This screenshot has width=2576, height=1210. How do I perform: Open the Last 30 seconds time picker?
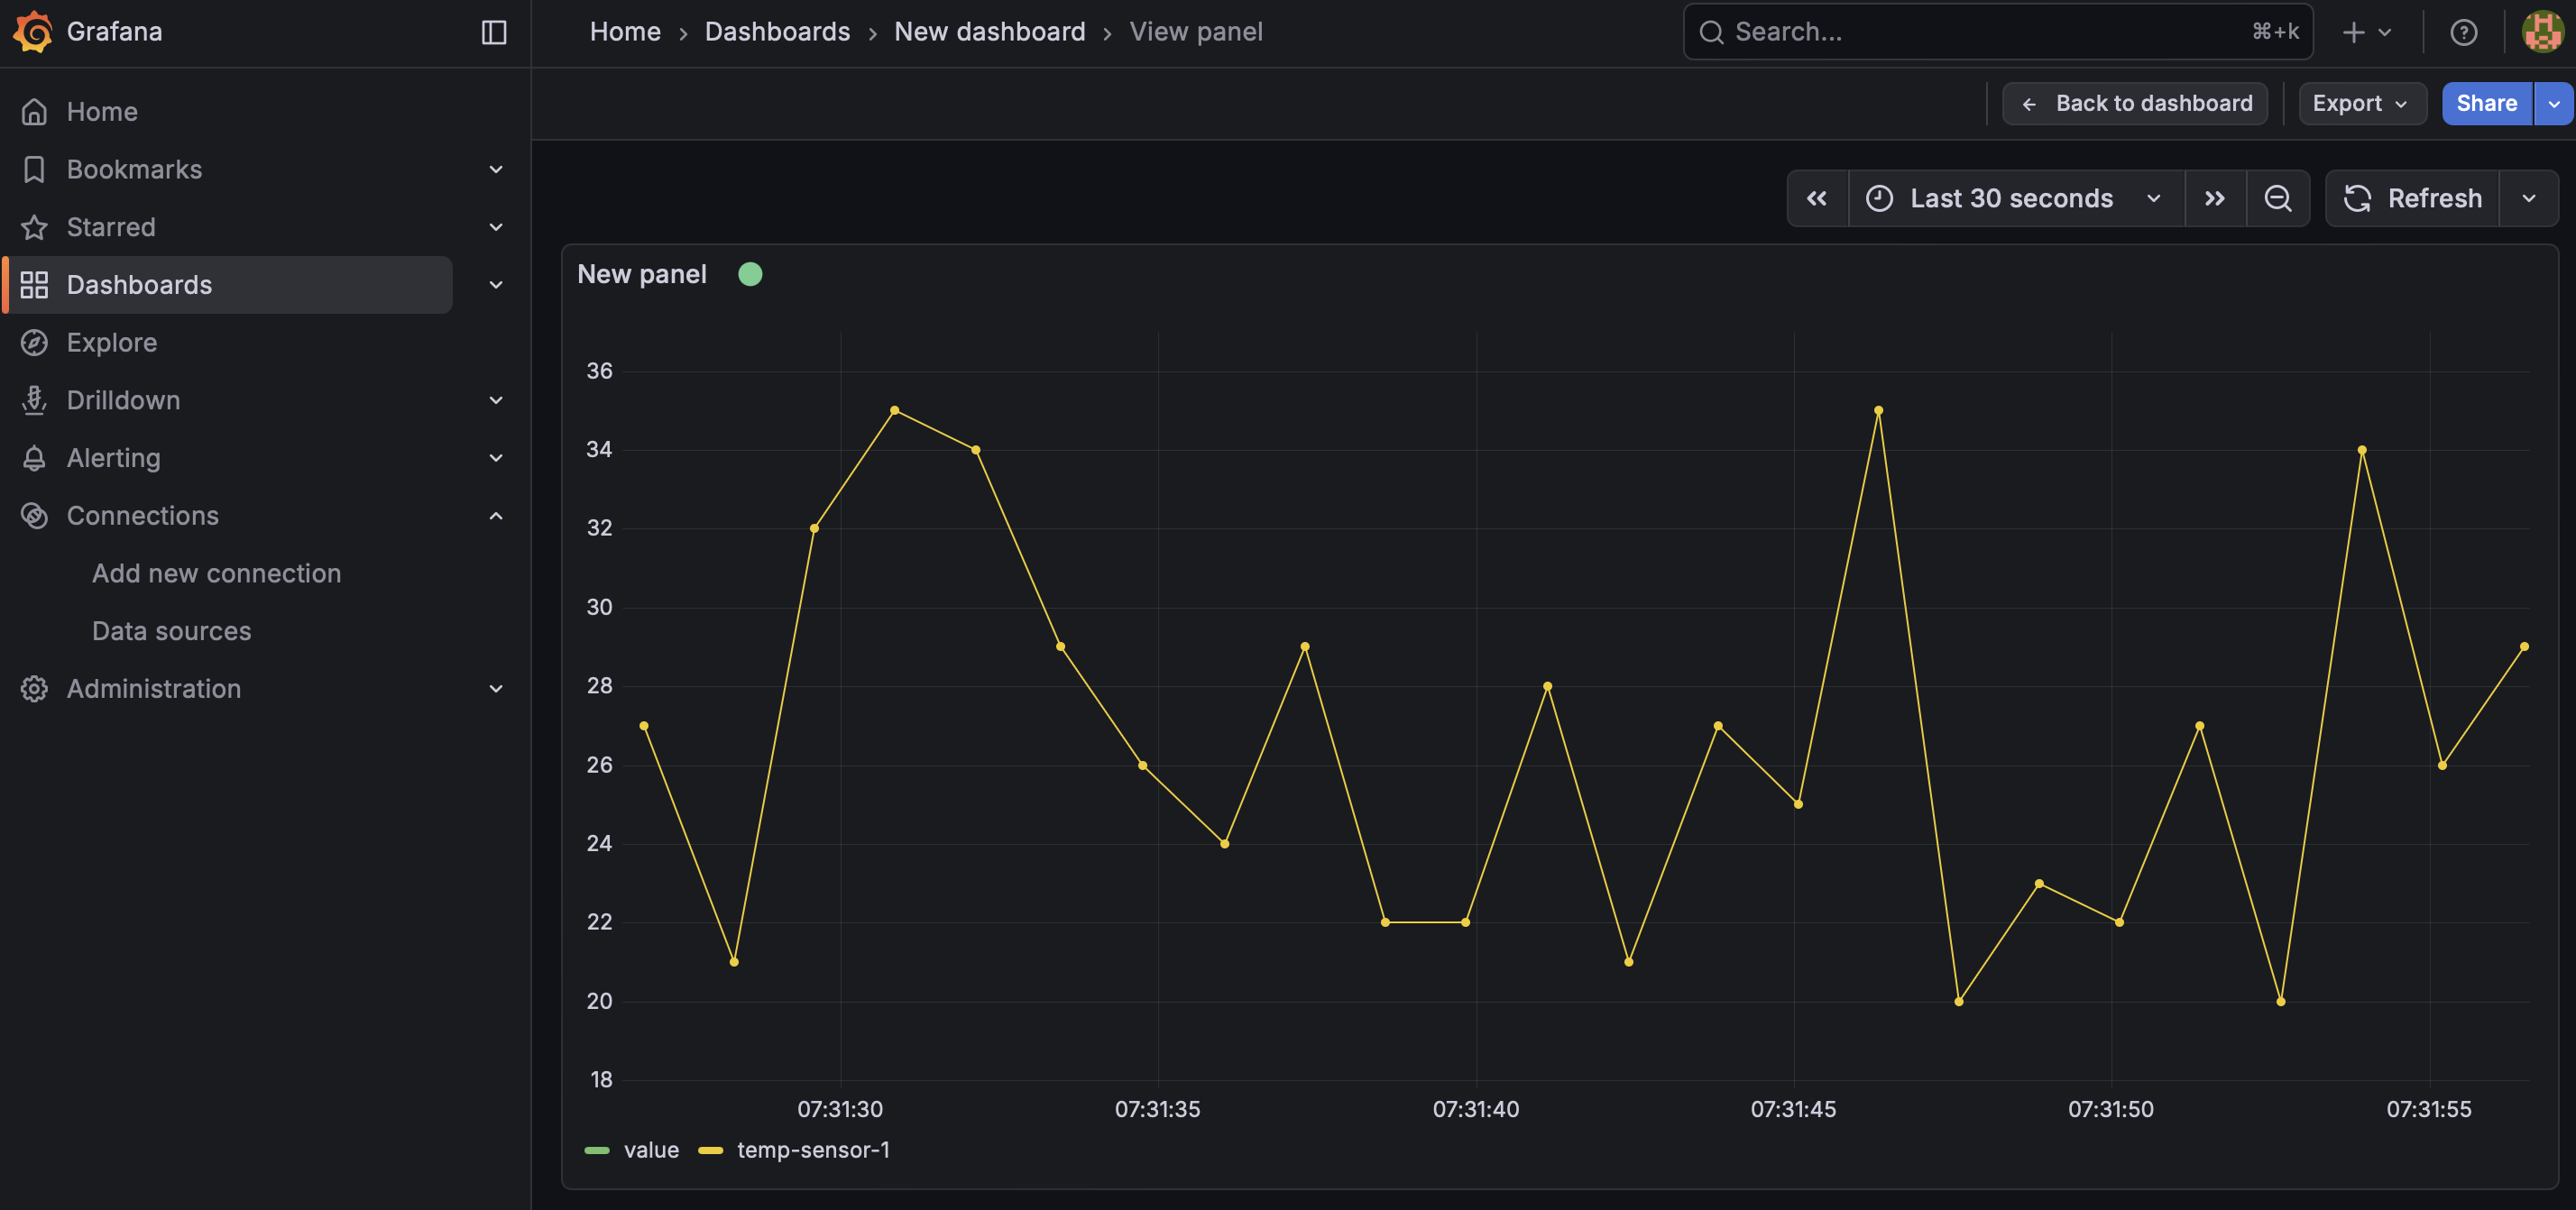click(2011, 197)
